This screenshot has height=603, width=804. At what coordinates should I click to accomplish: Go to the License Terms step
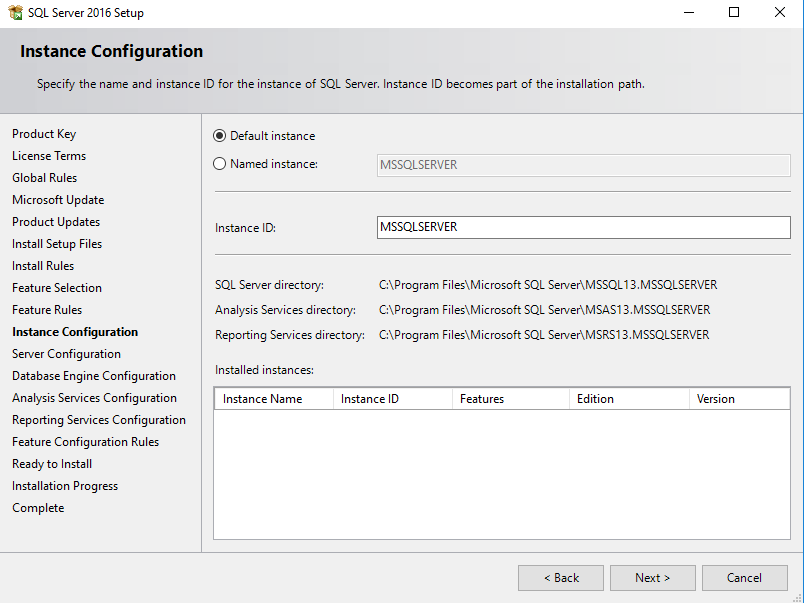click(x=49, y=156)
